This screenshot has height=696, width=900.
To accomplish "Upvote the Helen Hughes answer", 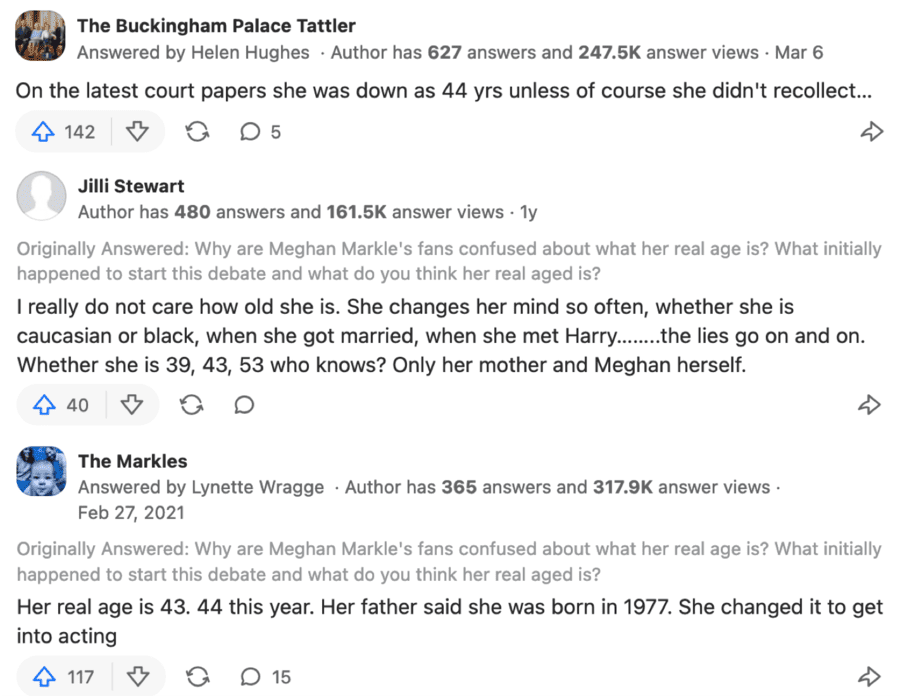I will click(x=63, y=132).
